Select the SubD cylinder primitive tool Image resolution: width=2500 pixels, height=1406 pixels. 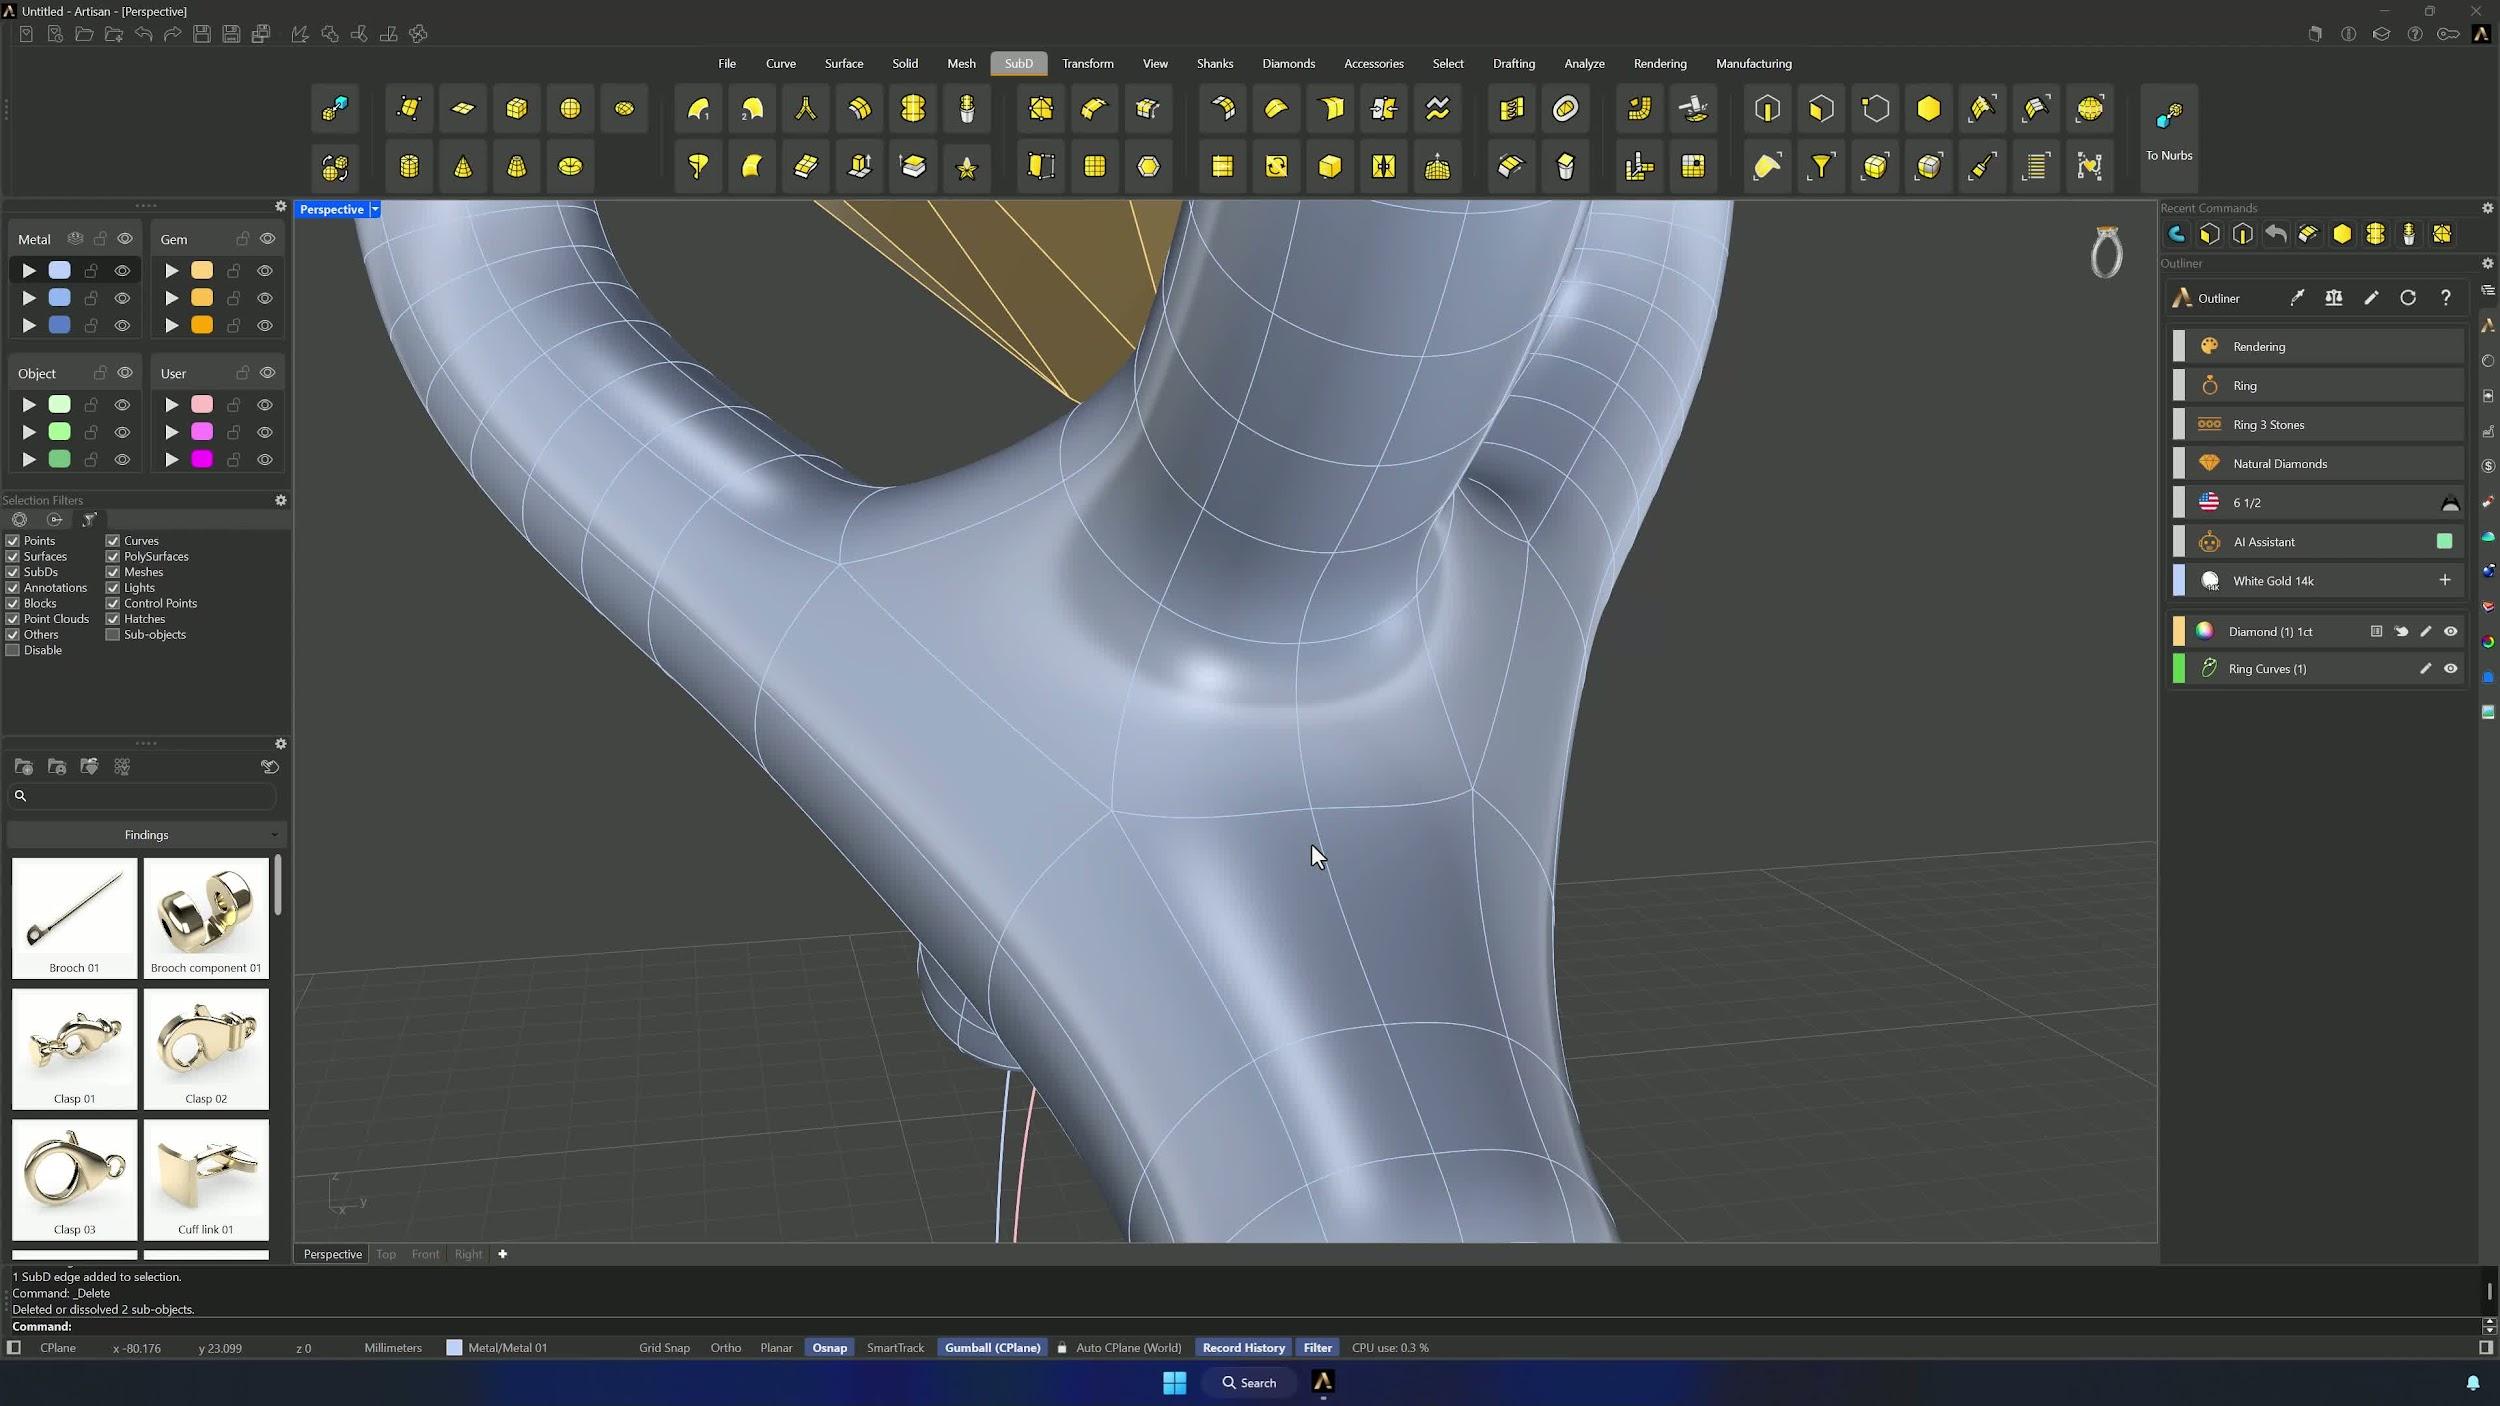pyautogui.click(x=409, y=167)
